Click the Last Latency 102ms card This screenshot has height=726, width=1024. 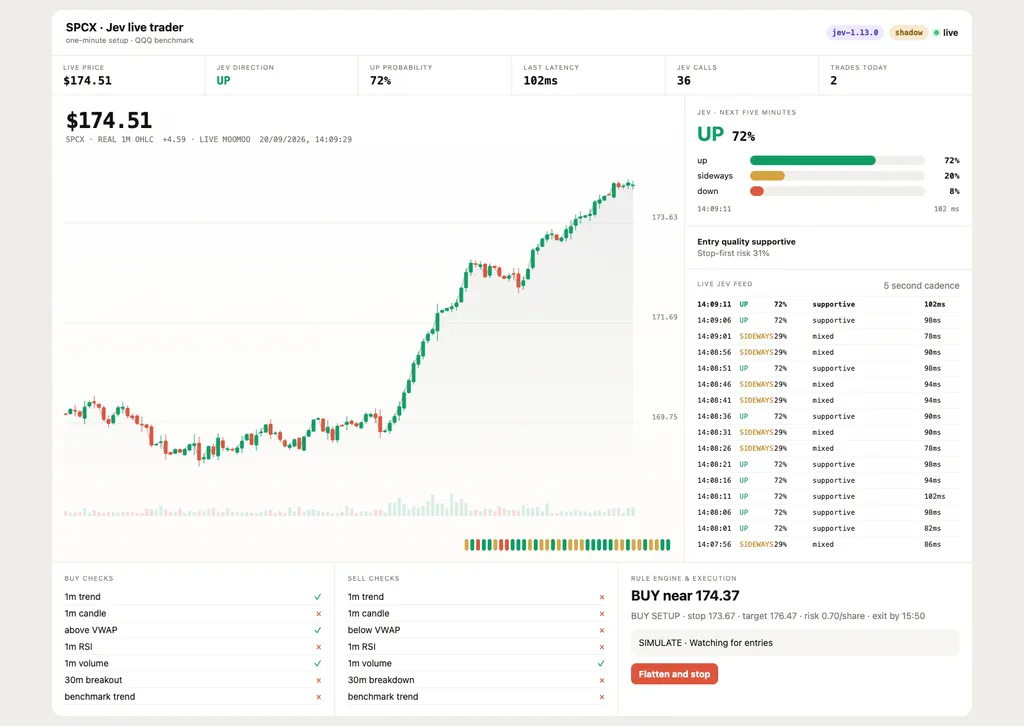pyautogui.click(x=588, y=76)
